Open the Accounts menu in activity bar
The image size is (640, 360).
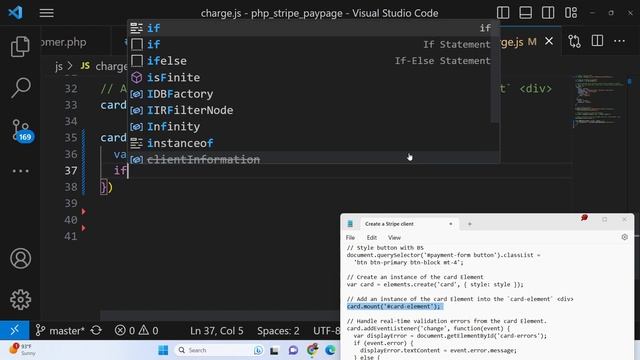point(20,258)
